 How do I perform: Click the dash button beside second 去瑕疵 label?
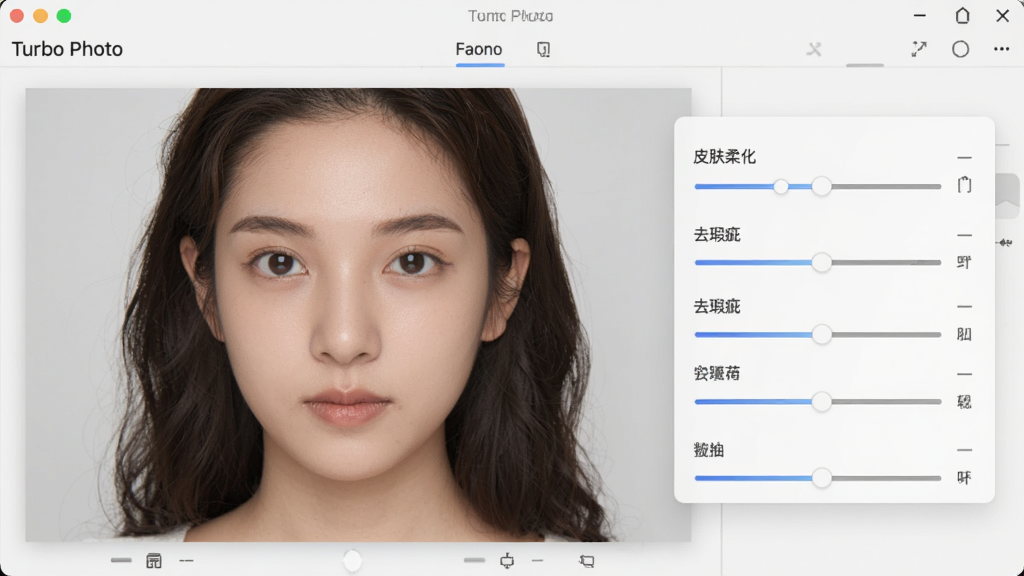[965, 306]
